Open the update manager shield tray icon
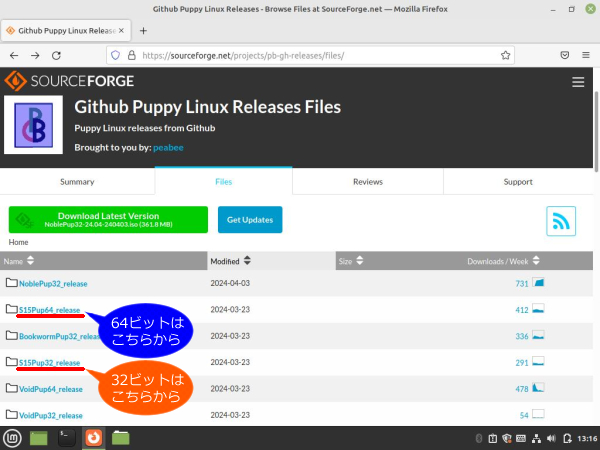Image resolution: width=600 pixels, height=450 pixels. click(x=507, y=439)
